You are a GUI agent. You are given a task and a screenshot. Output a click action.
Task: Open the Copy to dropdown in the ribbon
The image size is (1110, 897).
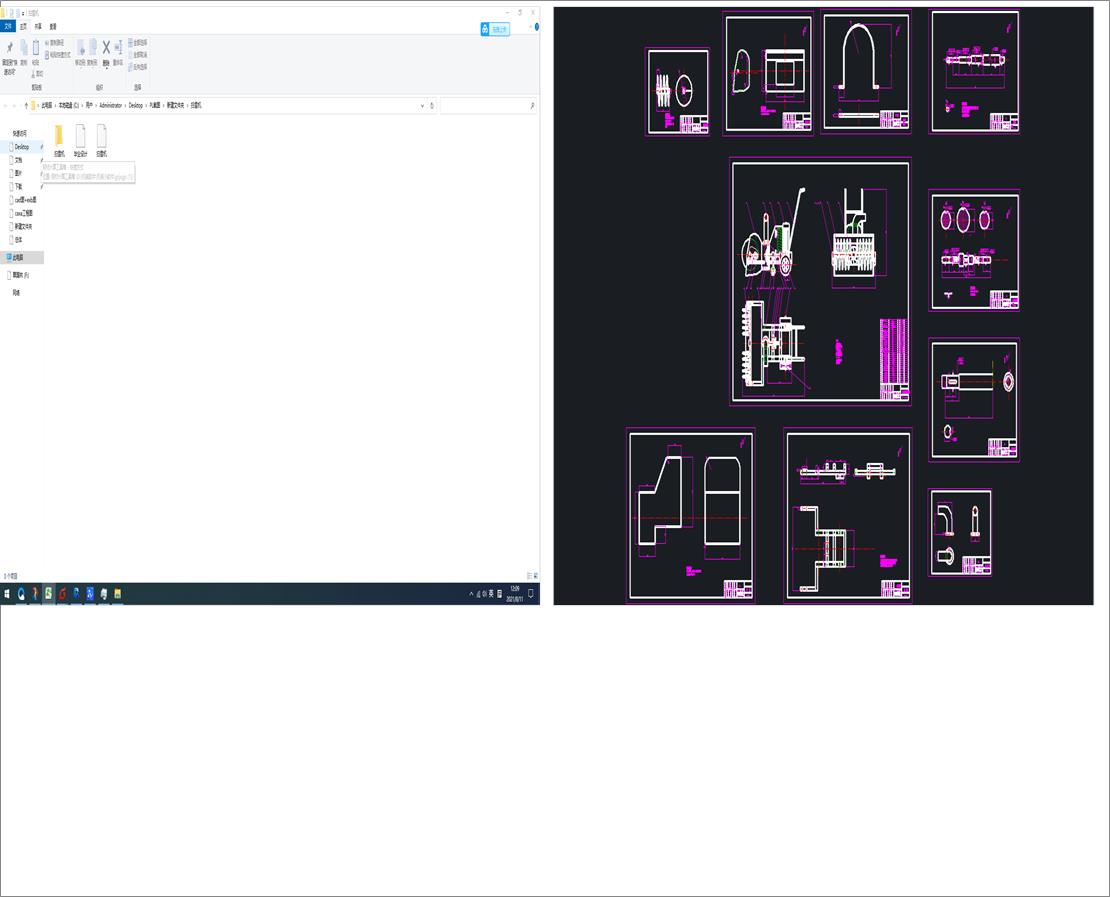(x=93, y=53)
